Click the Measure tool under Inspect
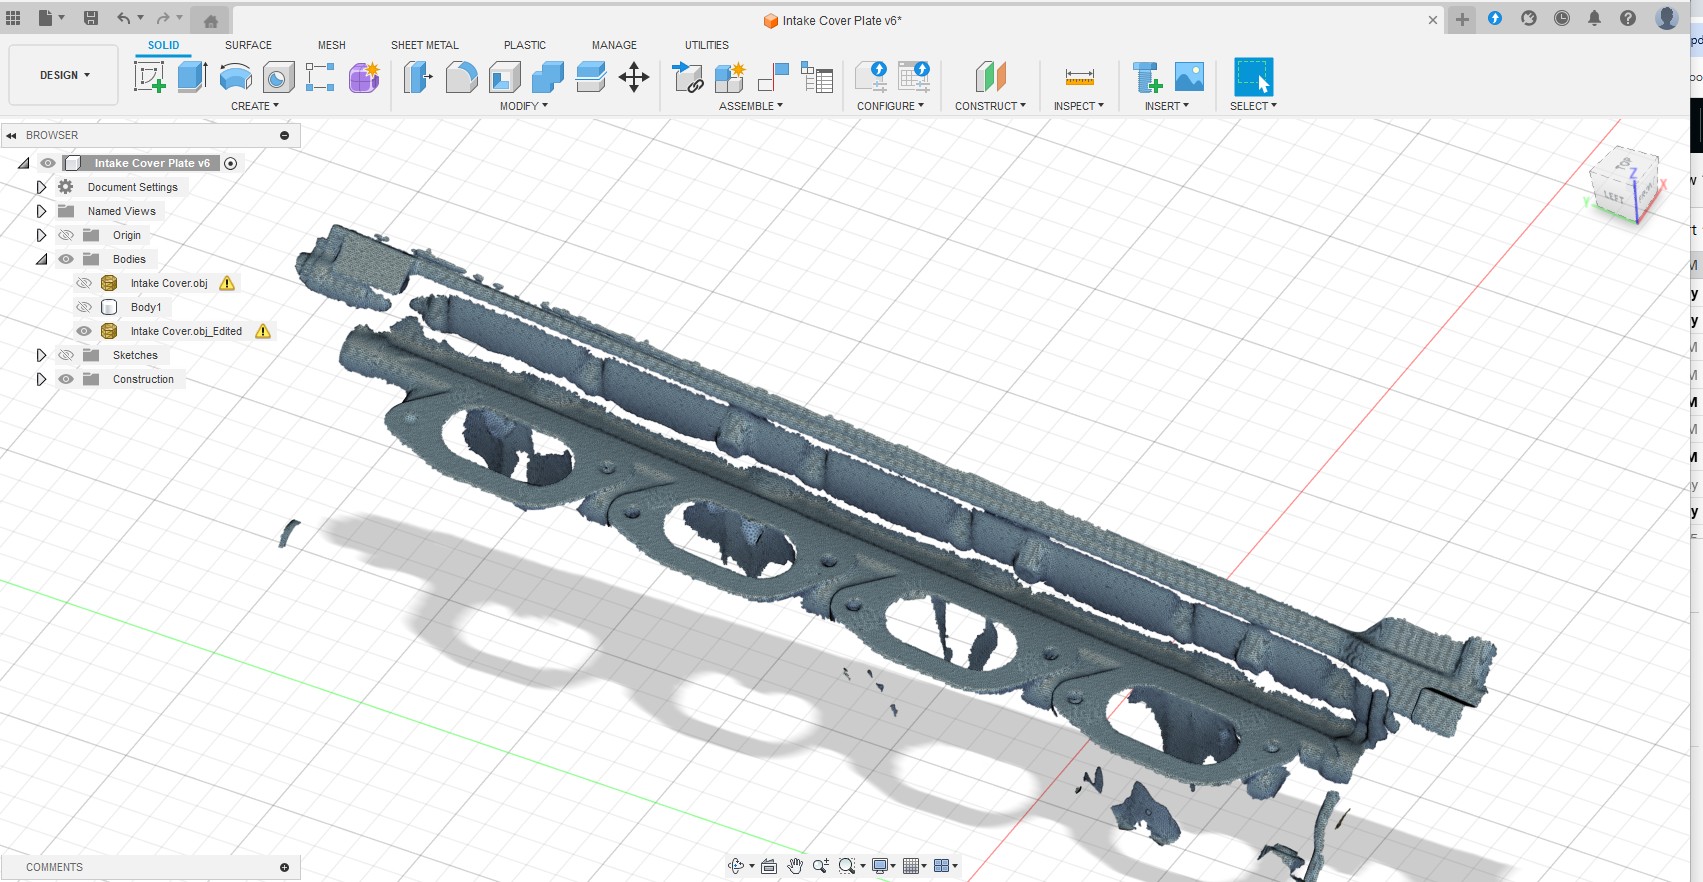 1079,77
